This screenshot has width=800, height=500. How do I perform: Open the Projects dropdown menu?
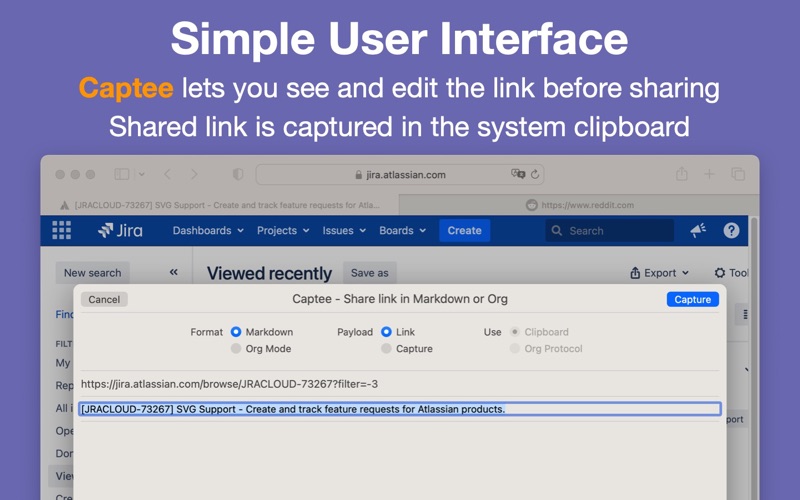point(283,231)
